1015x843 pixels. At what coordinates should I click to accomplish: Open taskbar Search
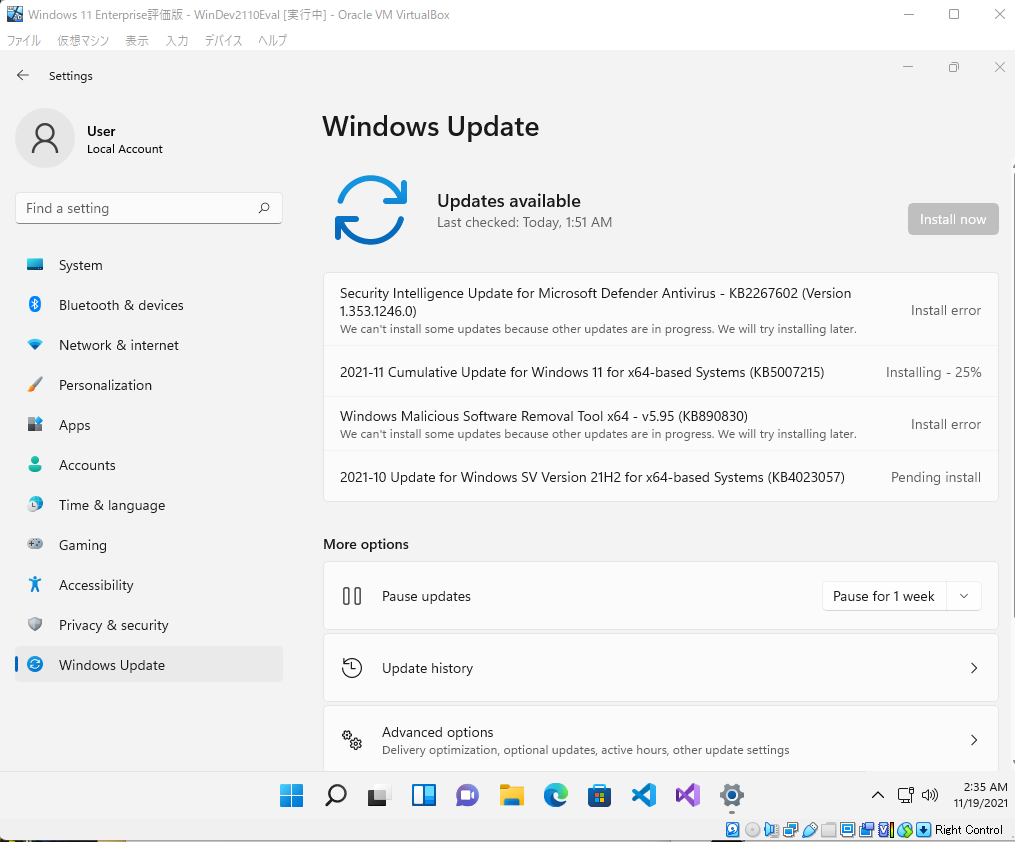335,795
